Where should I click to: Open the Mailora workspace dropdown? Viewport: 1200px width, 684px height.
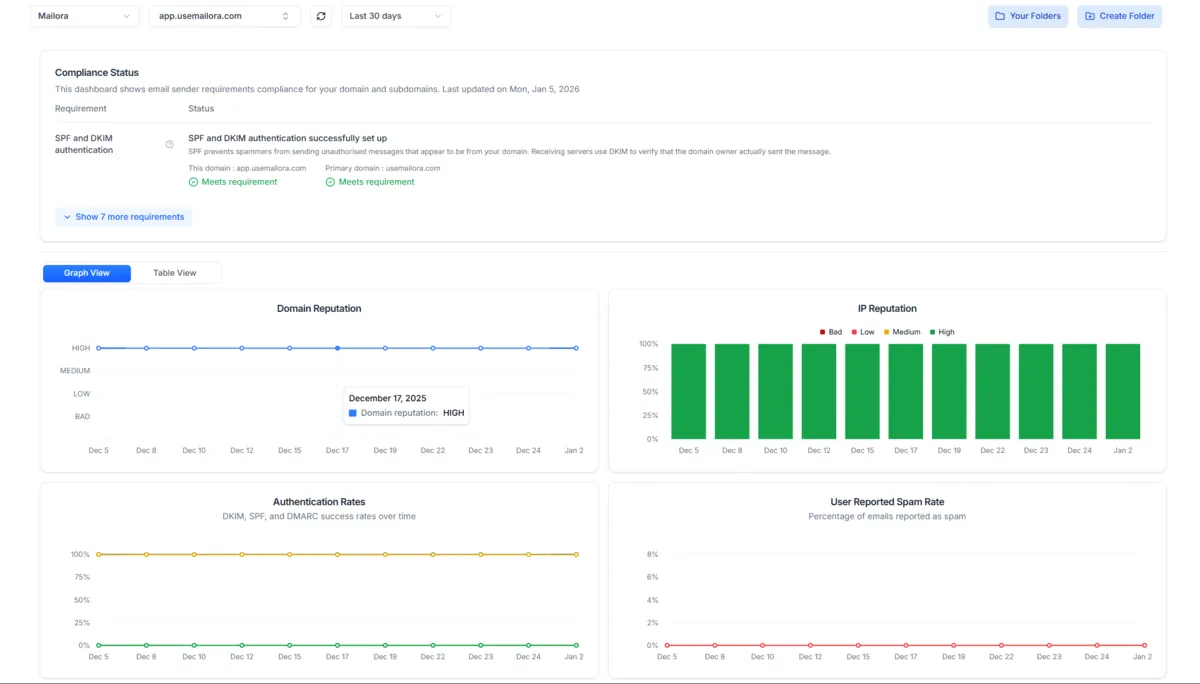tap(84, 16)
